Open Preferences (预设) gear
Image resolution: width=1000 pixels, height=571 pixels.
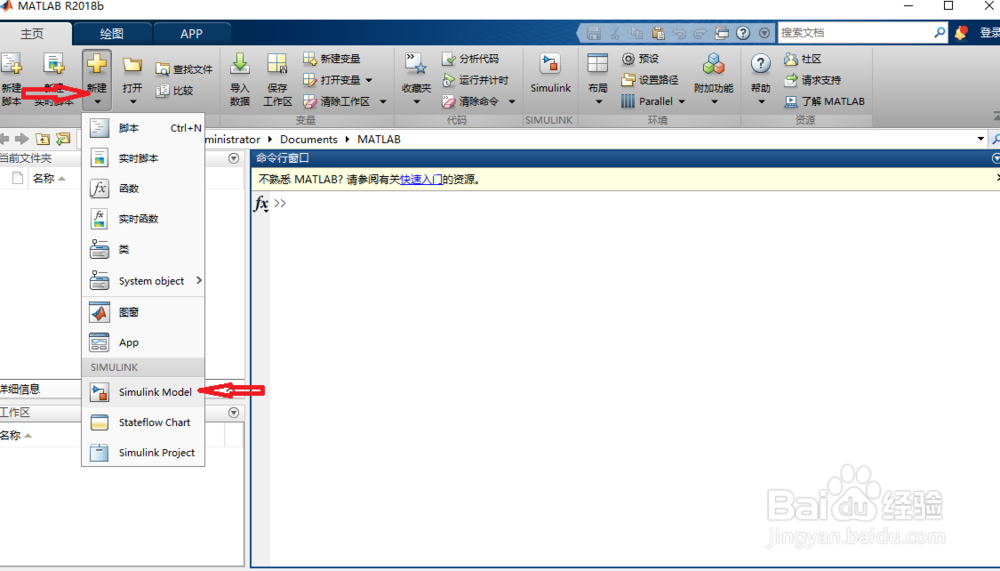tap(628, 59)
